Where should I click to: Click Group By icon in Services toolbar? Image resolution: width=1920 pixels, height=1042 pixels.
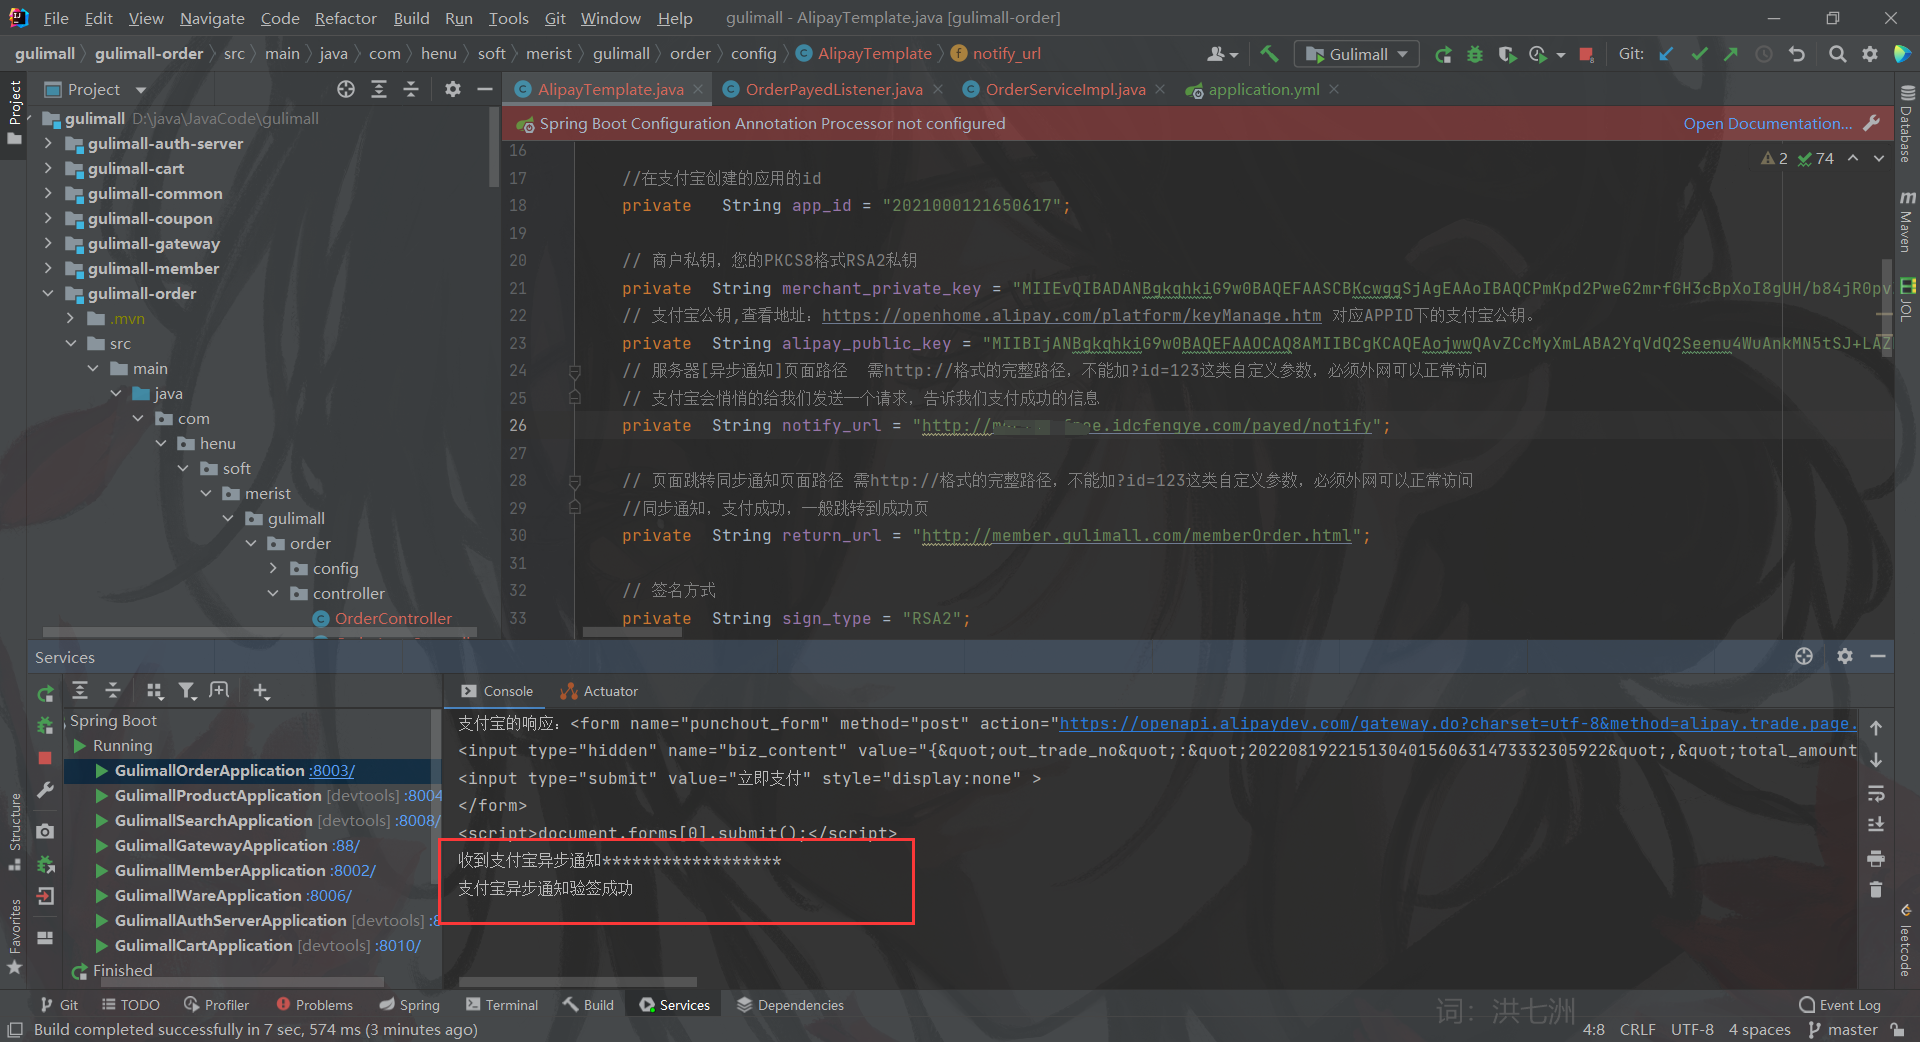[154, 691]
